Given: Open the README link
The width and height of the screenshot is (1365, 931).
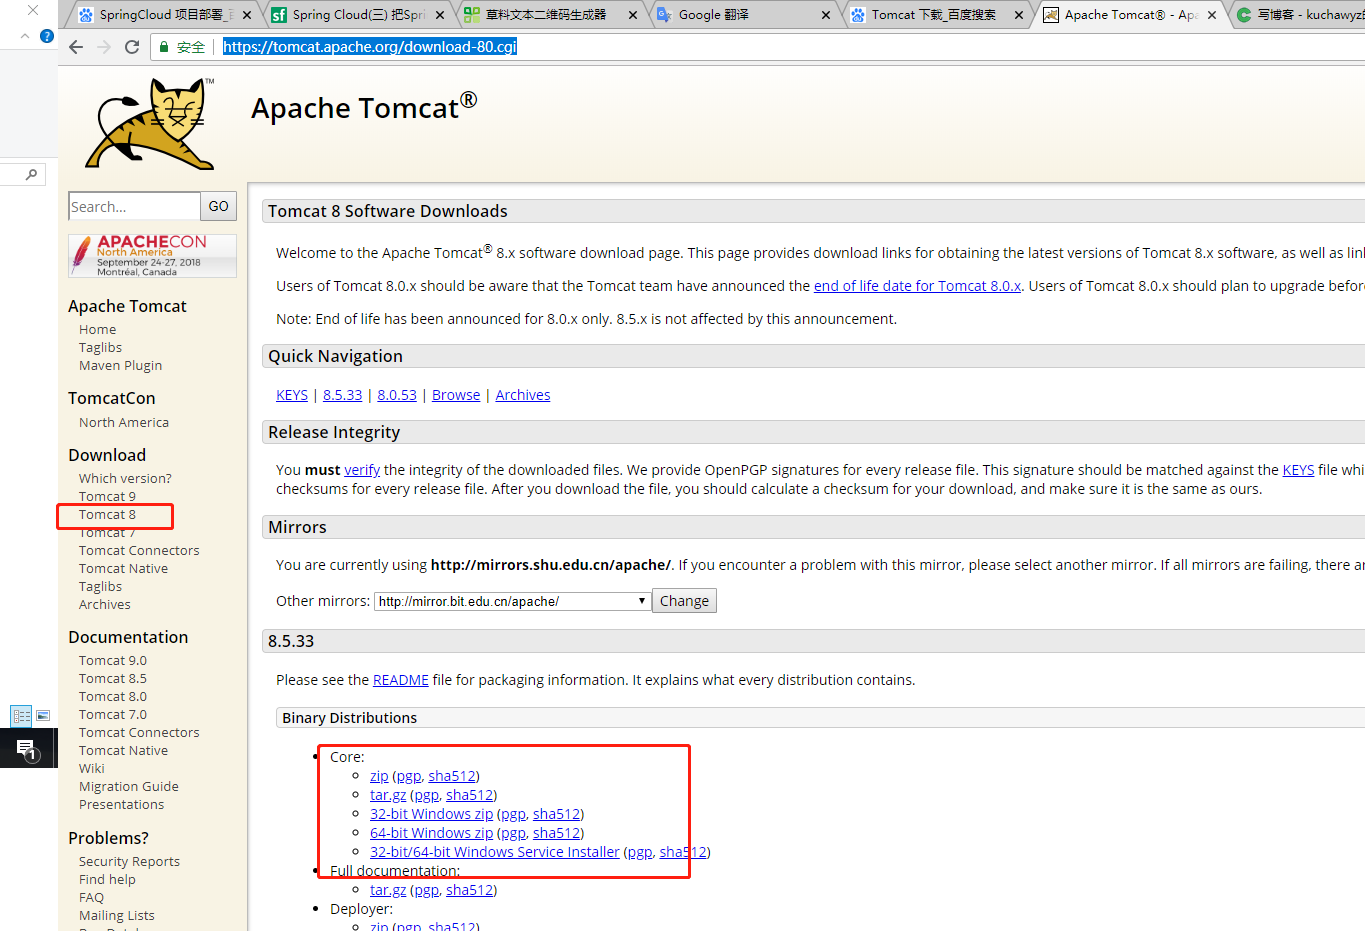Looking at the screenshot, I should point(401,680).
